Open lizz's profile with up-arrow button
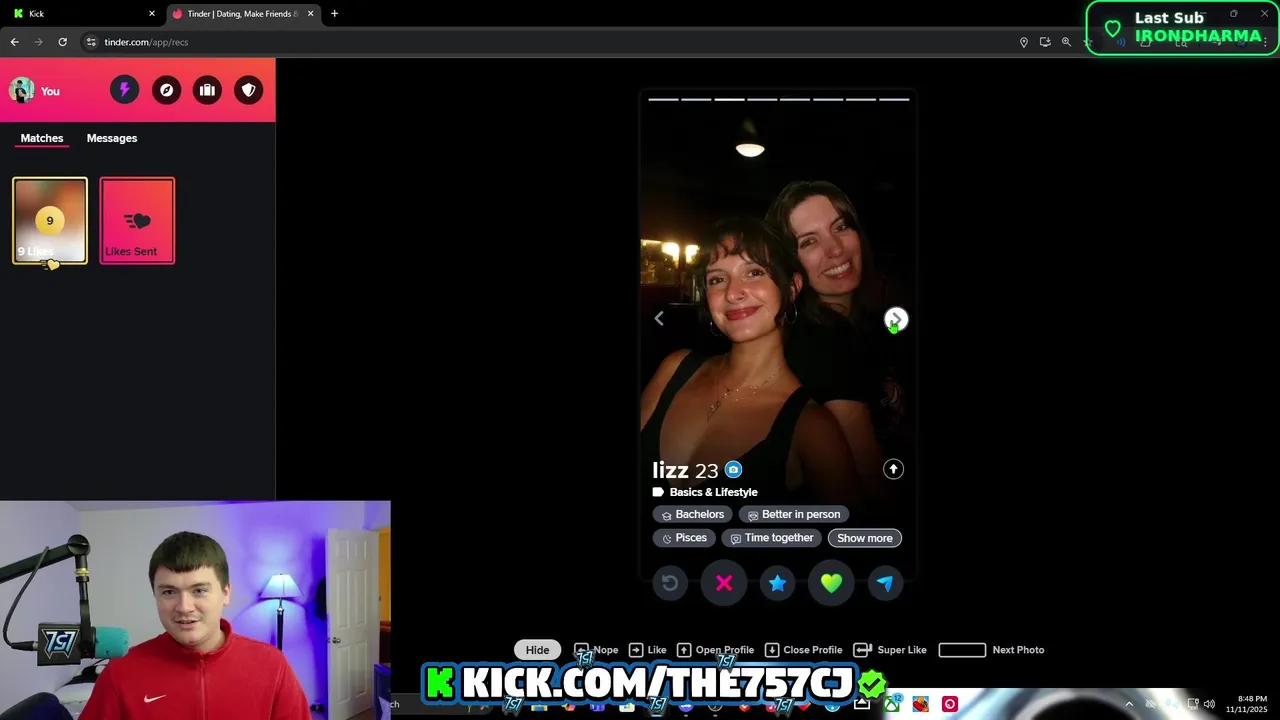 click(x=893, y=469)
